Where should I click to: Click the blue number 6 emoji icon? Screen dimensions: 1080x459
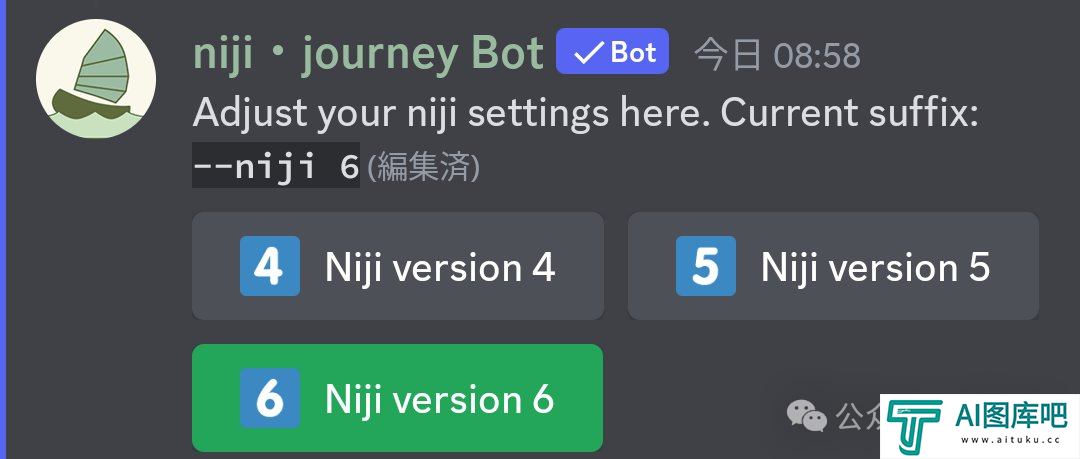click(269, 398)
